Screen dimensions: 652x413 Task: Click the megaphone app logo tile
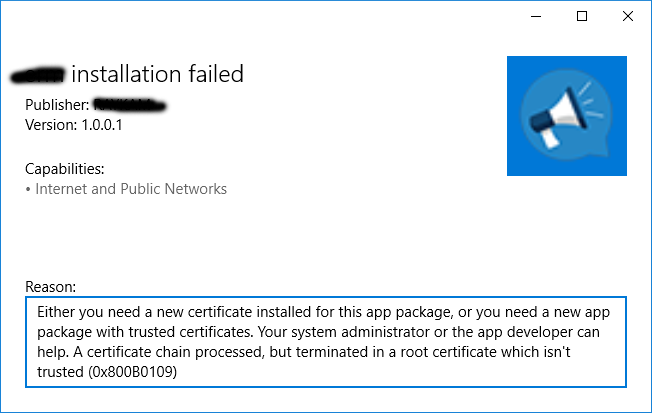566,116
